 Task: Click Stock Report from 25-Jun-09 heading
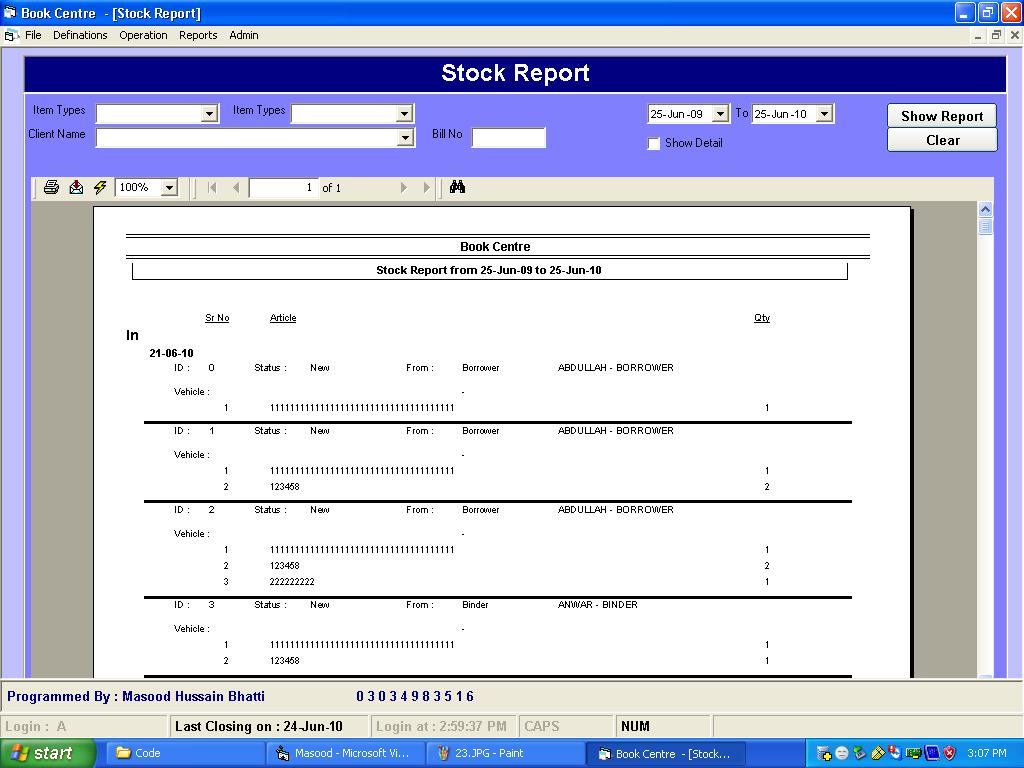488,270
